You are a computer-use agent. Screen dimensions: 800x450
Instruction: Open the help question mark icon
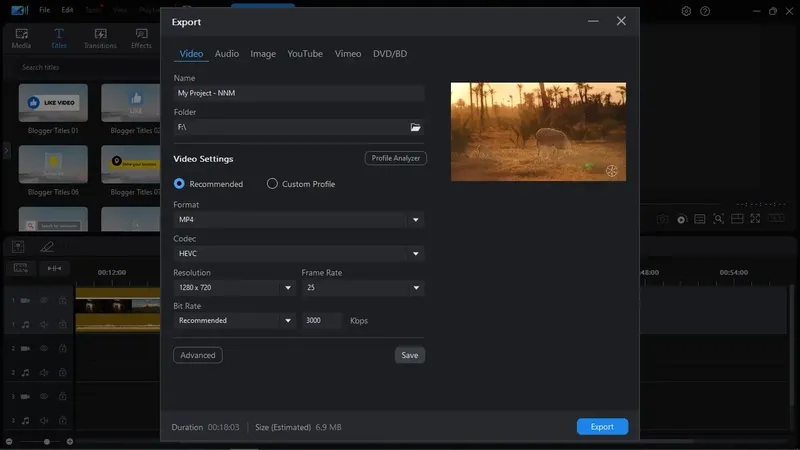705,11
